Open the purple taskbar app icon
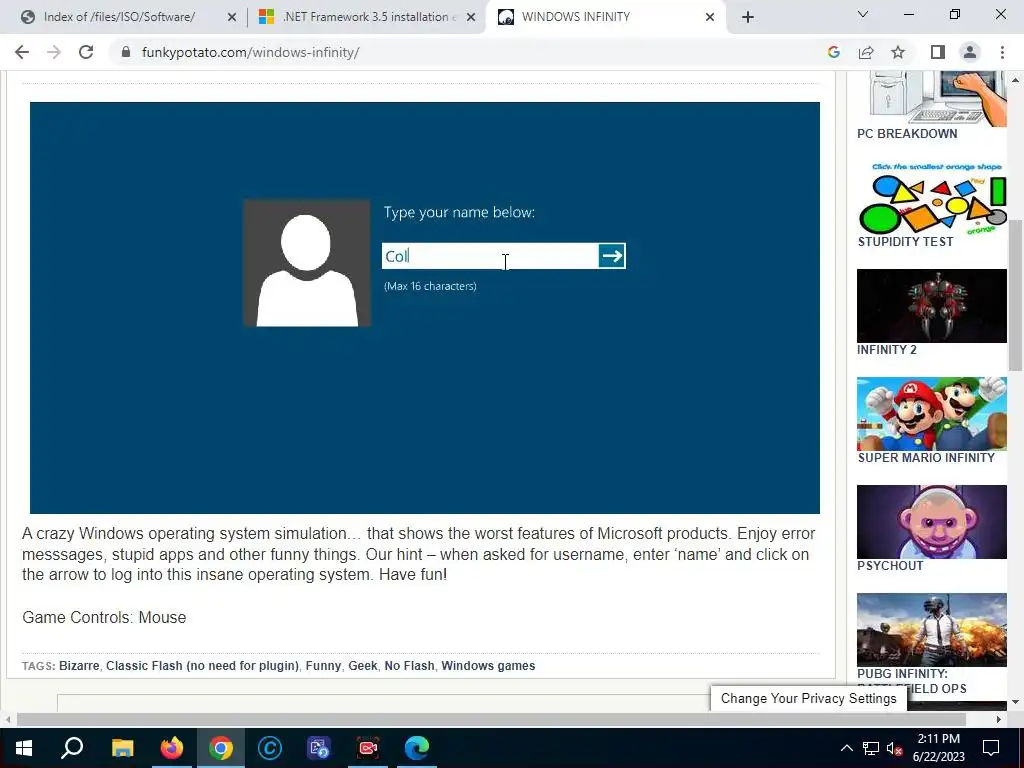The width and height of the screenshot is (1024, 768). pos(319,748)
